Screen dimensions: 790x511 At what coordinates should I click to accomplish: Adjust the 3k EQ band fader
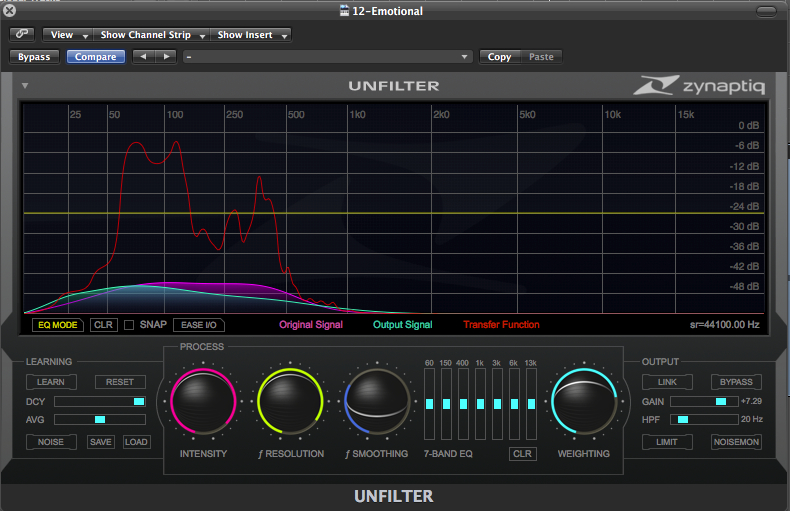pos(497,404)
